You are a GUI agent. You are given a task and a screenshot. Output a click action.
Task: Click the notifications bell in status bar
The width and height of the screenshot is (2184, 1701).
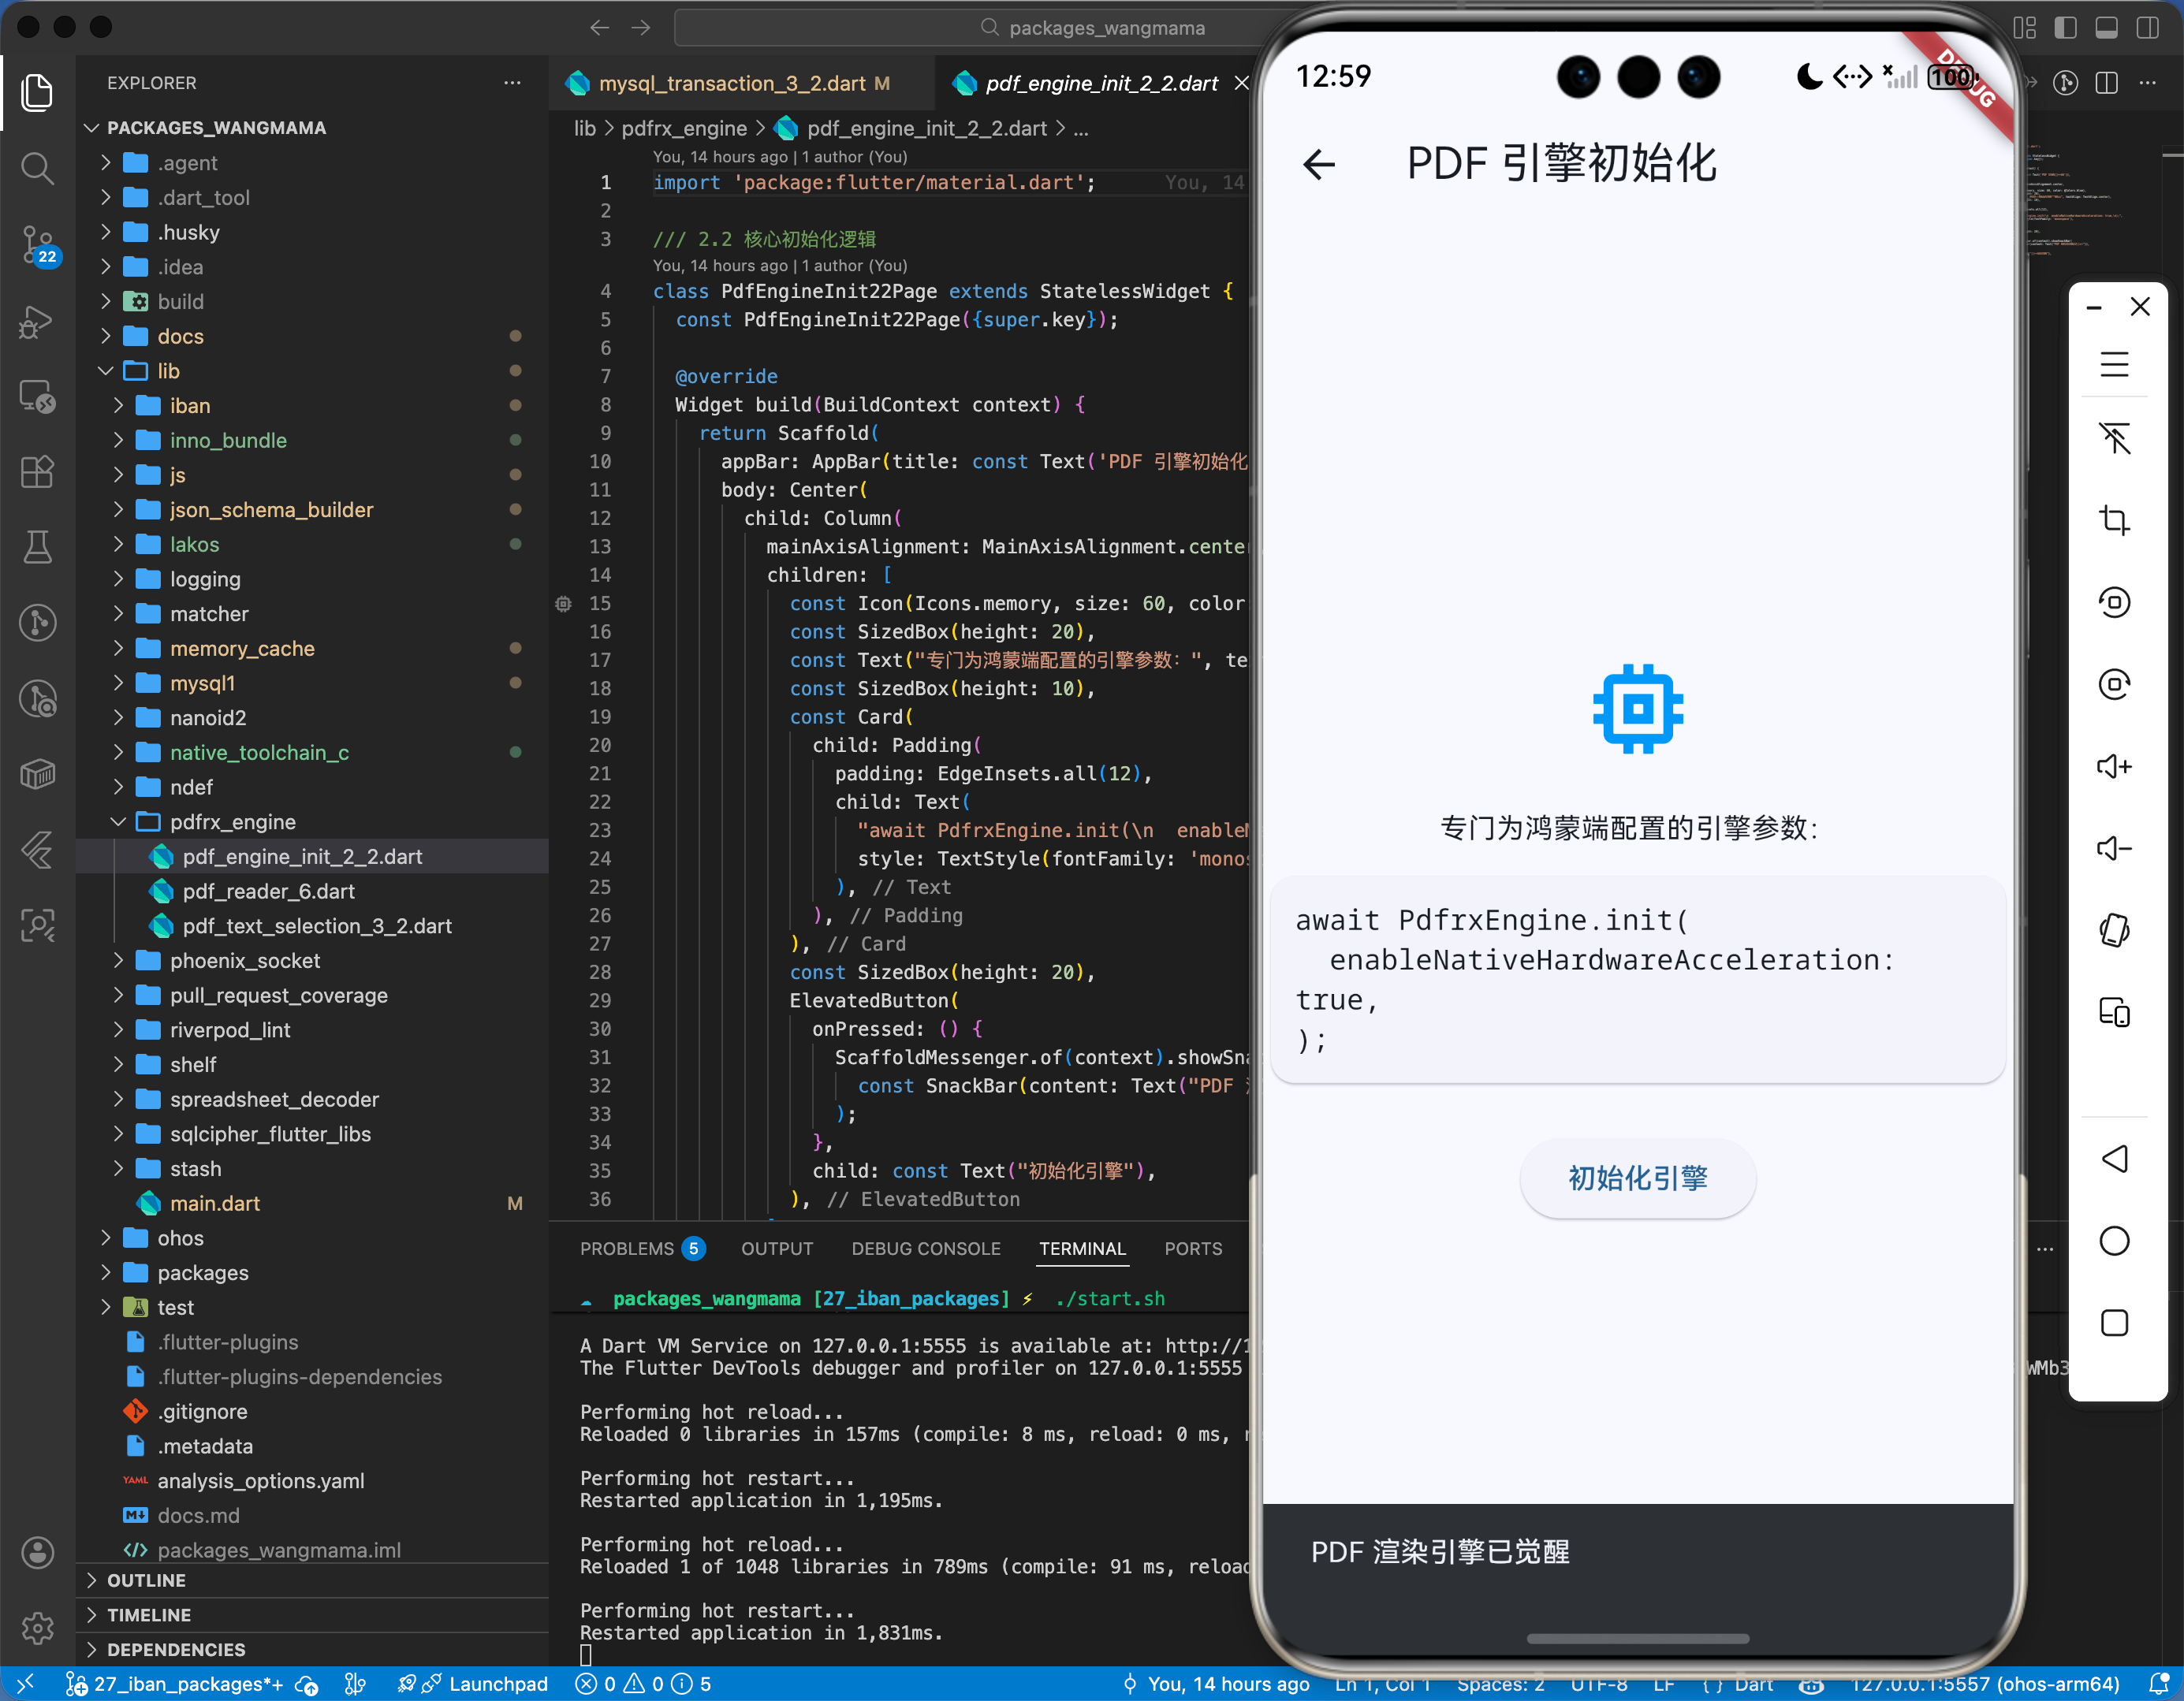pos(2158,1684)
